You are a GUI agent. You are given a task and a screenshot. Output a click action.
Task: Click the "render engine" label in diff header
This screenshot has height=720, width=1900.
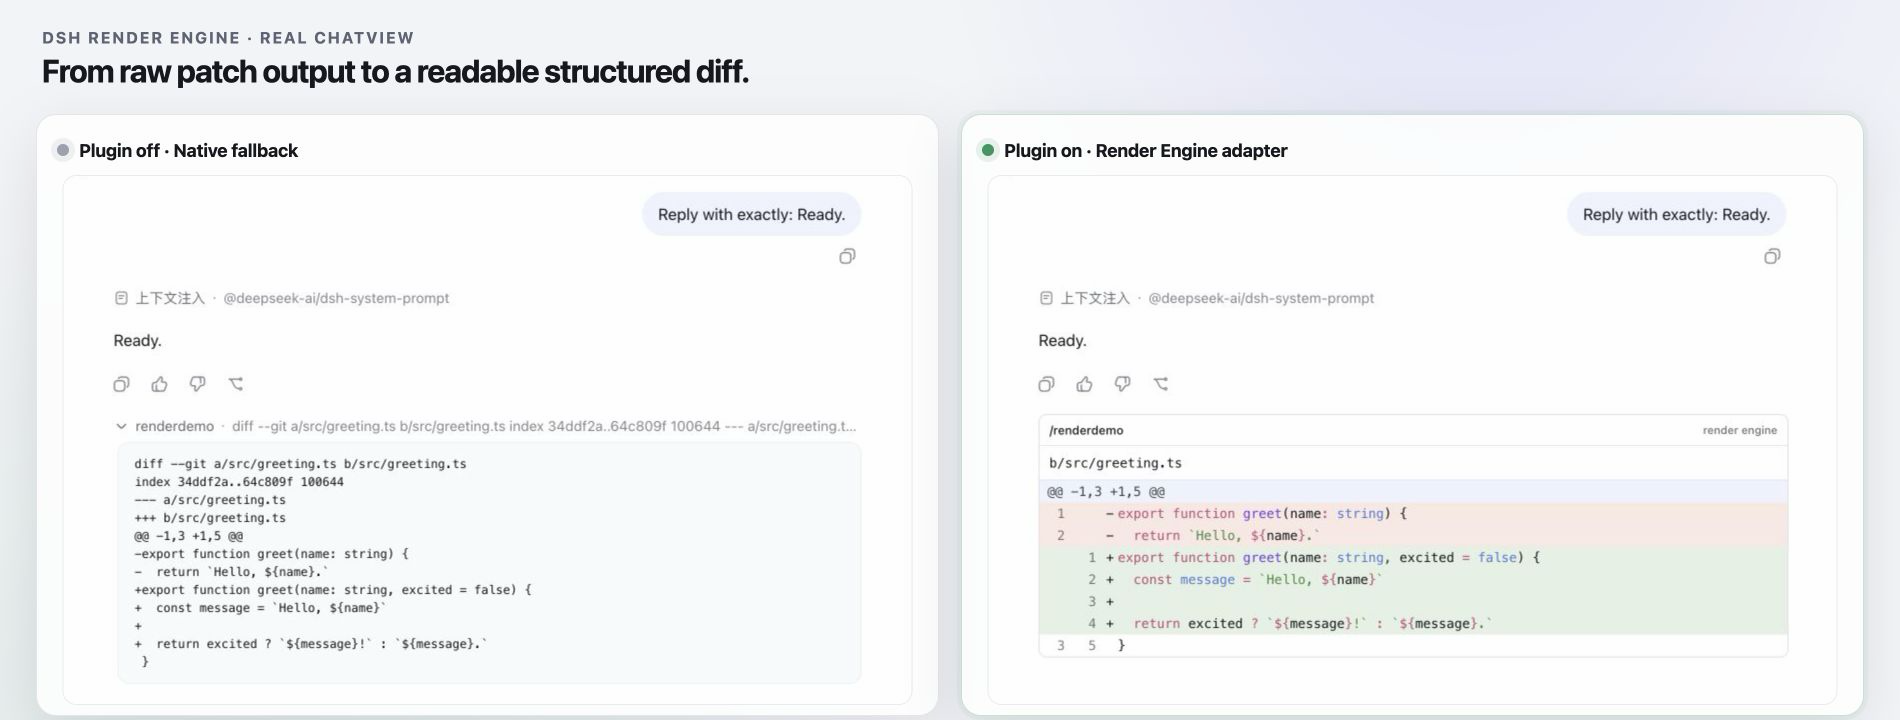1740,430
